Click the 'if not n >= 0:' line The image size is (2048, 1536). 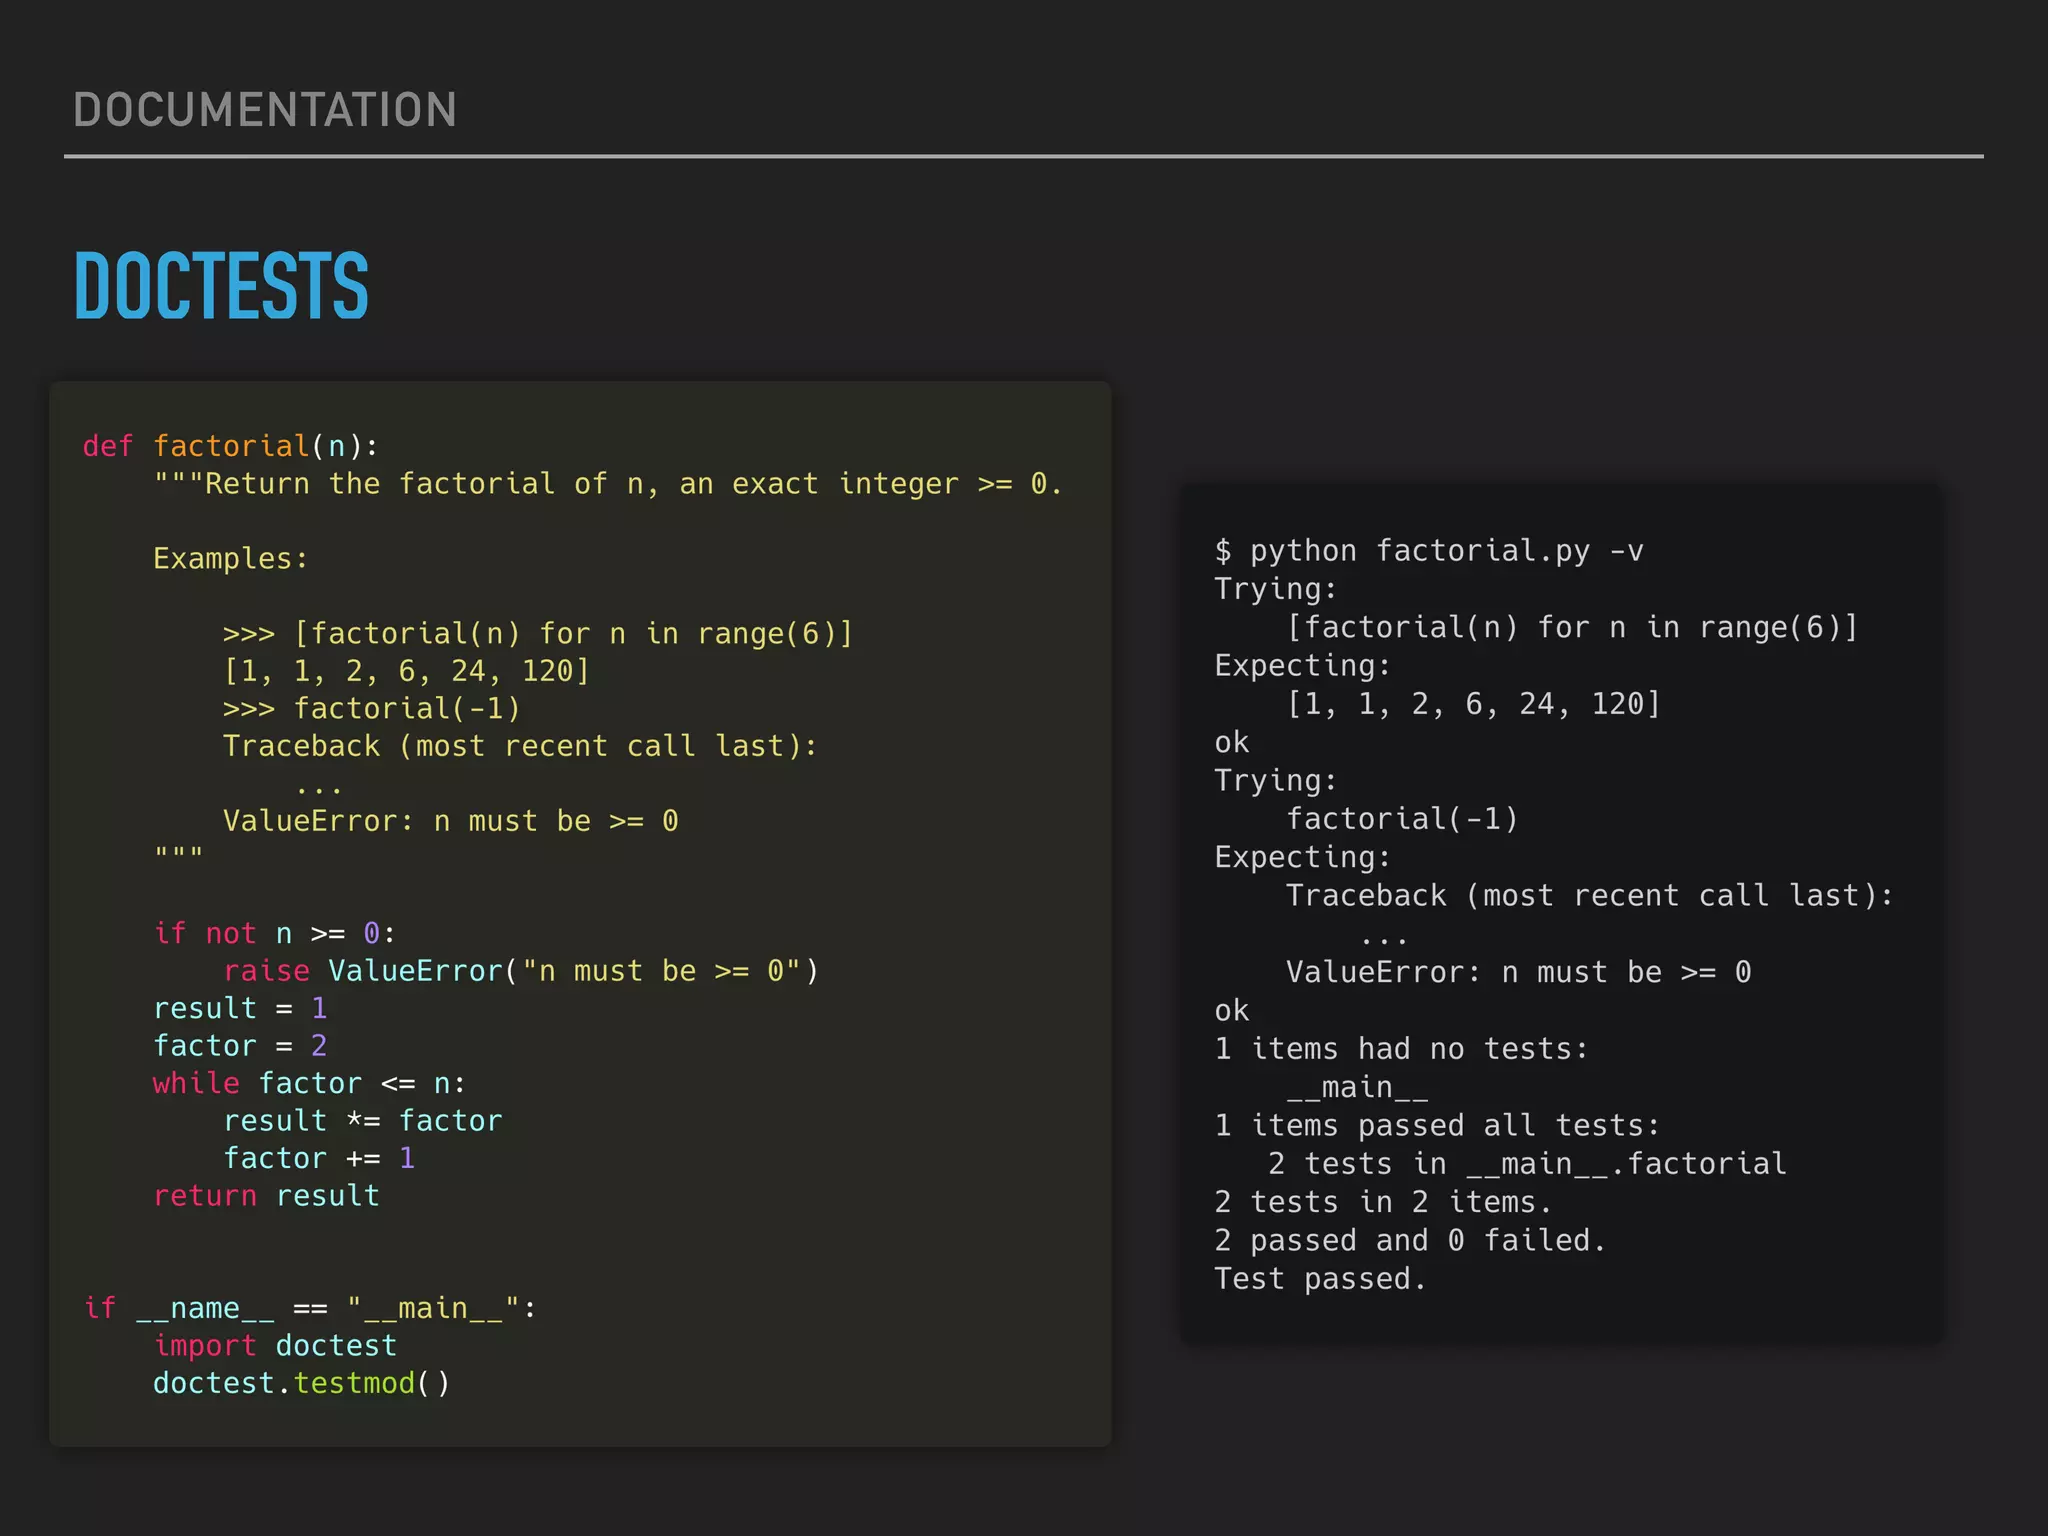(275, 933)
